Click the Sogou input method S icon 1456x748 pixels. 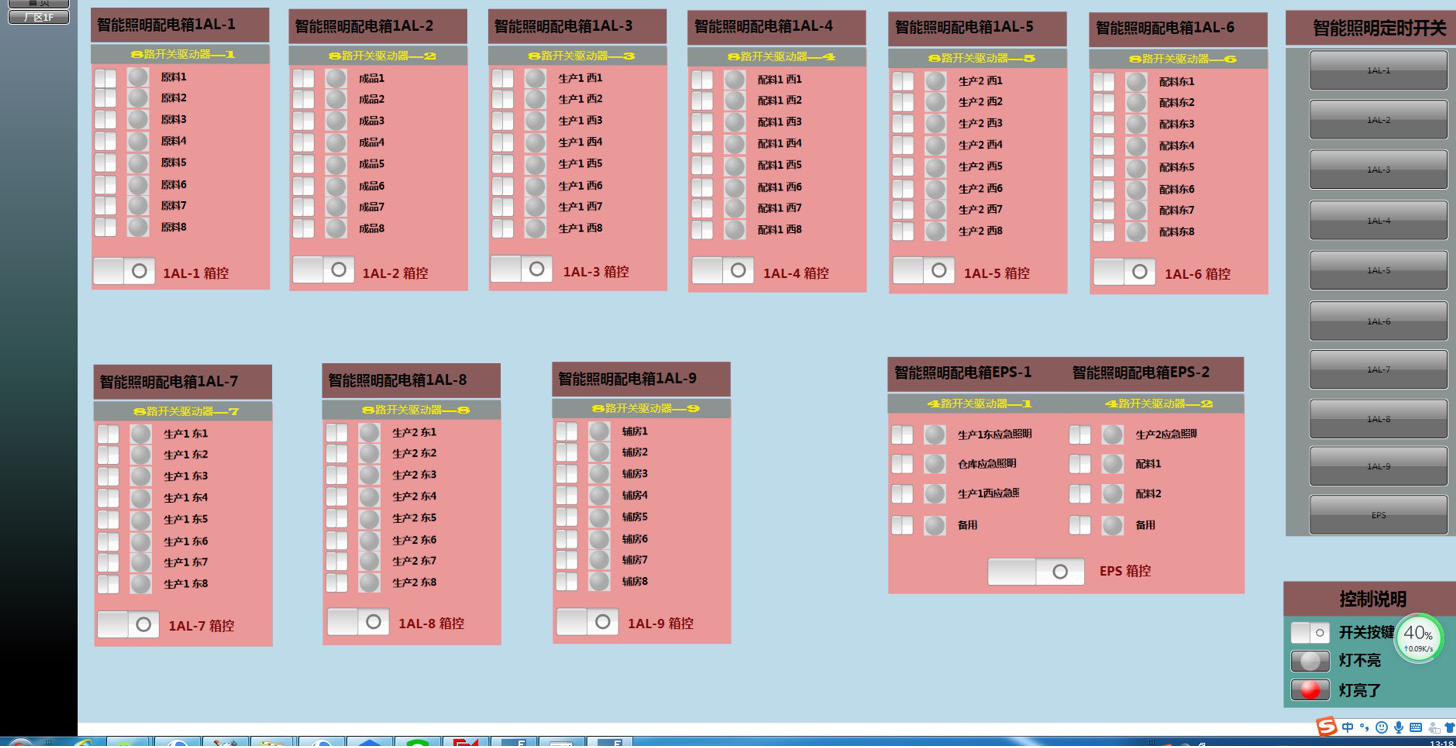coord(1326,727)
